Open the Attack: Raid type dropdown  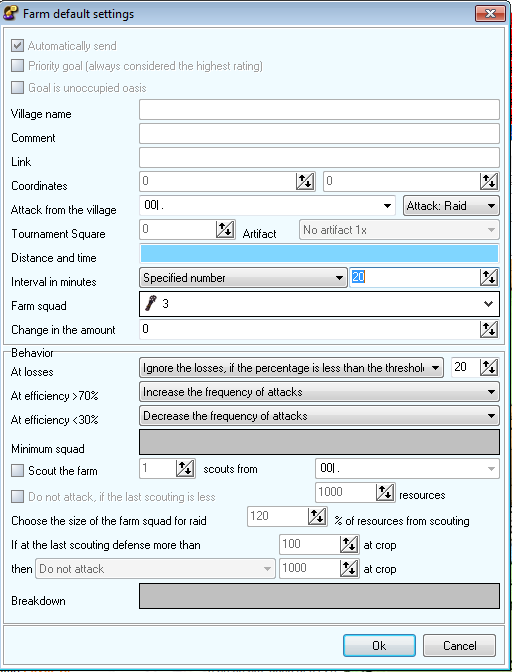451,206
